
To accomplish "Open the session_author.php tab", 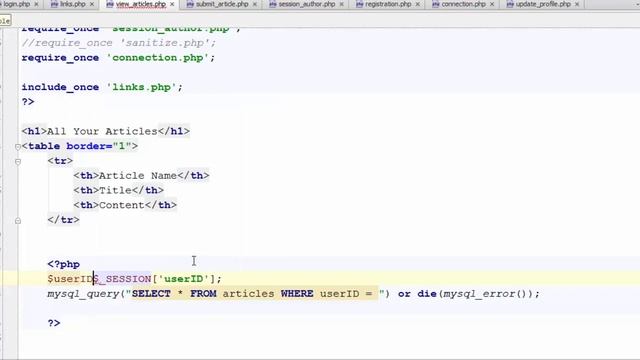I will [307, 4].
